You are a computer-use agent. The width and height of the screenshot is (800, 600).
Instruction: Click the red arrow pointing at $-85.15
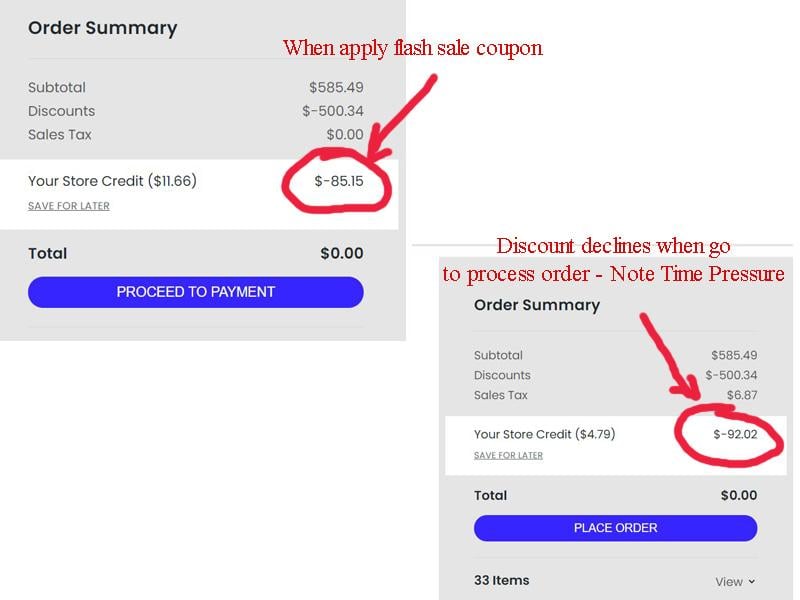(x=400, y=118)
